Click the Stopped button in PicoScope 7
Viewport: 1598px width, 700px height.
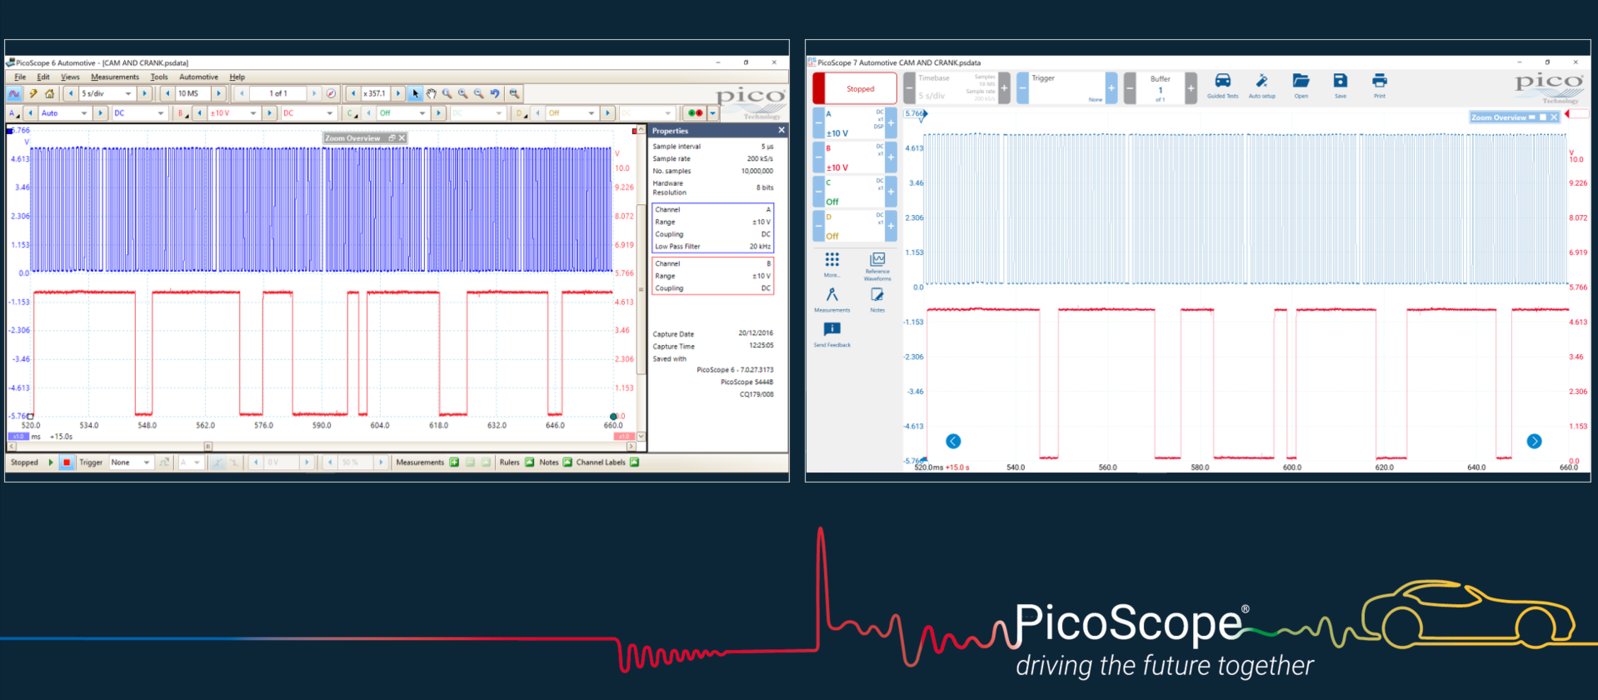tap(854, 89)
